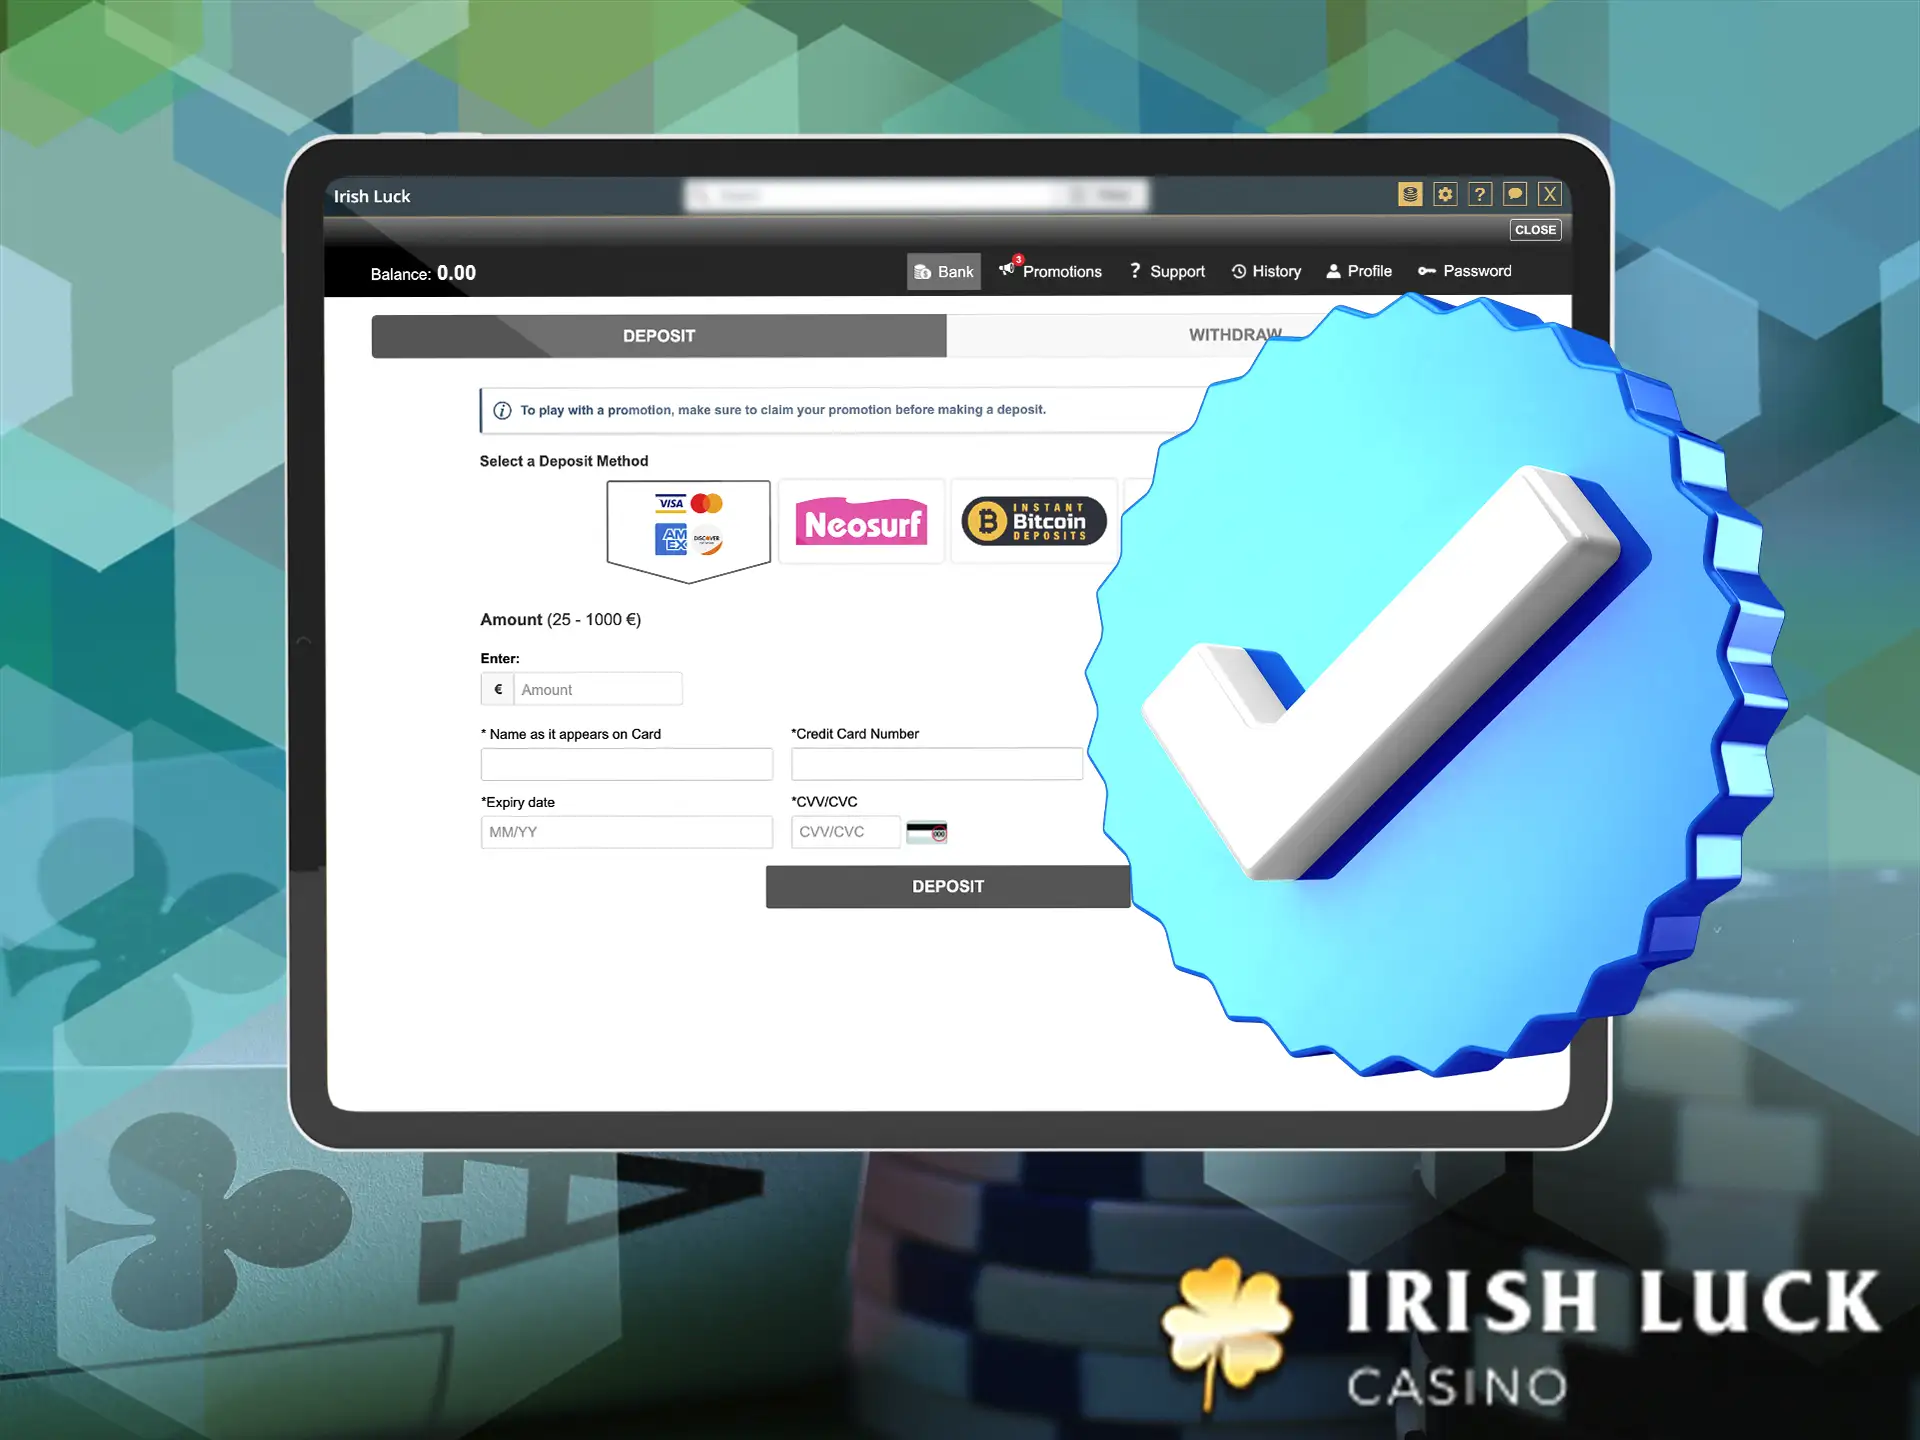Screen dimensions: 1920x1440
Task: Enter amount in the Amount field
Action: (597, 688)
